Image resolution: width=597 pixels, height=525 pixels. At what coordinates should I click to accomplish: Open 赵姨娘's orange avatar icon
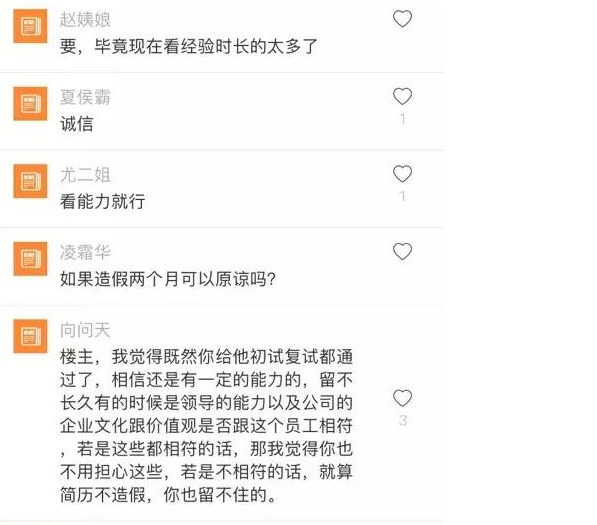point(30,26)
